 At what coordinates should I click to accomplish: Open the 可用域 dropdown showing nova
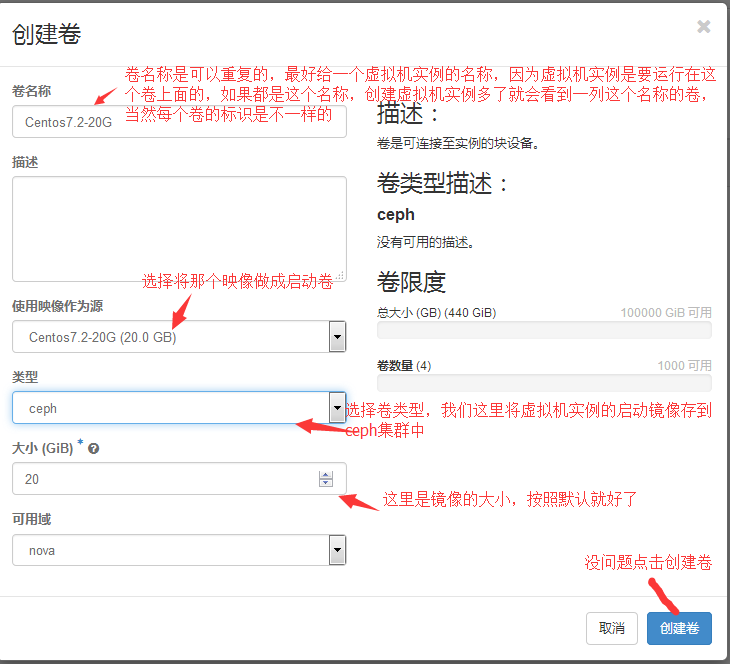180,550
